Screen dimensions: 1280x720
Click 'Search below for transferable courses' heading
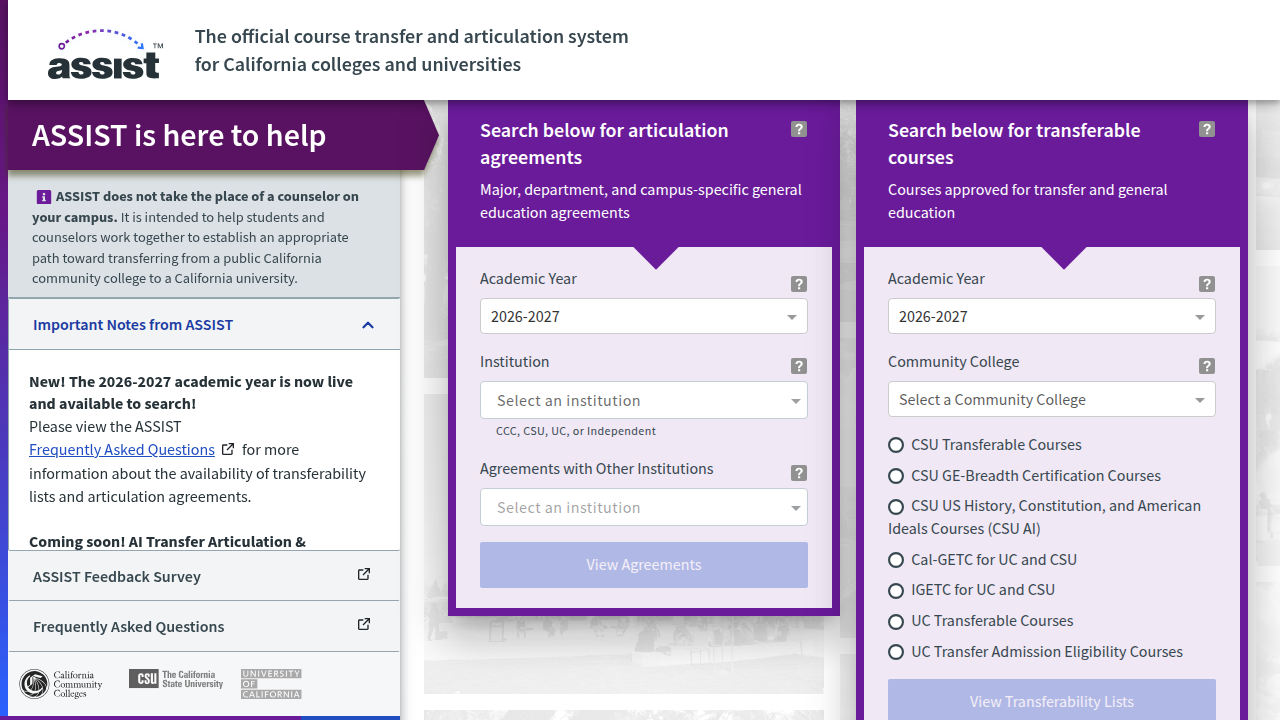point(1014,144)
